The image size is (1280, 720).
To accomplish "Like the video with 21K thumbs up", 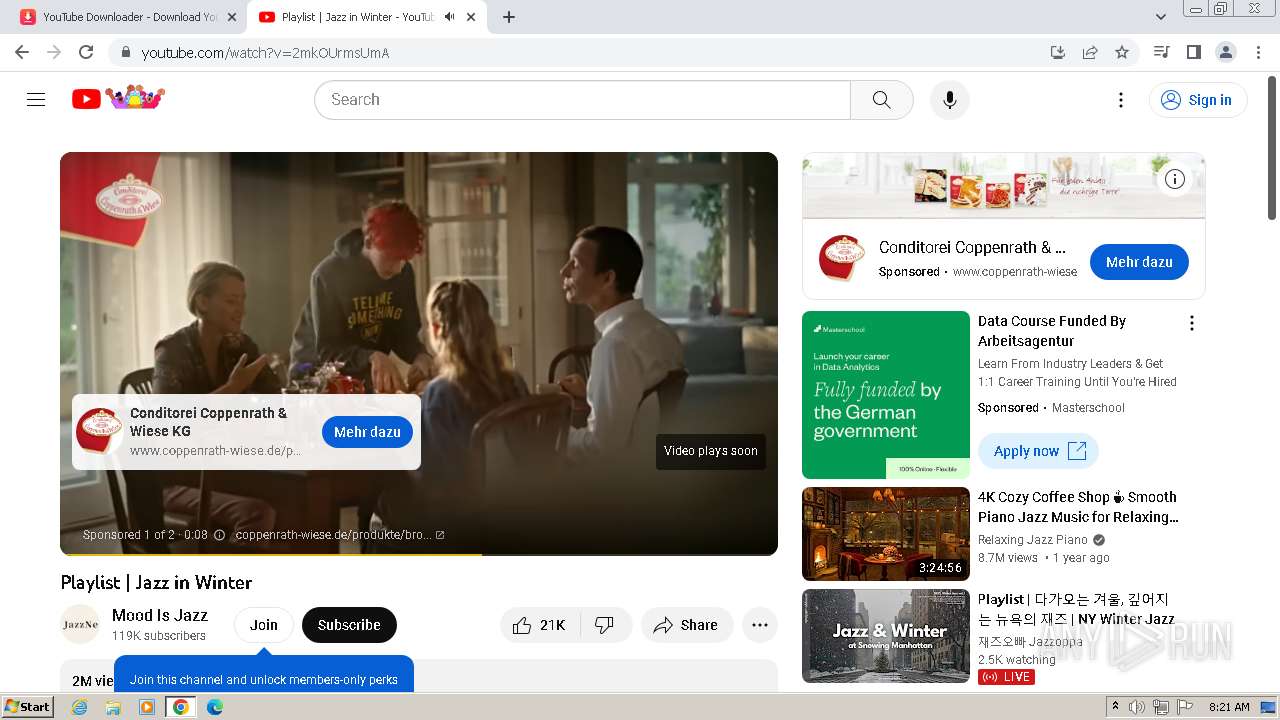I will (x=539, y=625).
